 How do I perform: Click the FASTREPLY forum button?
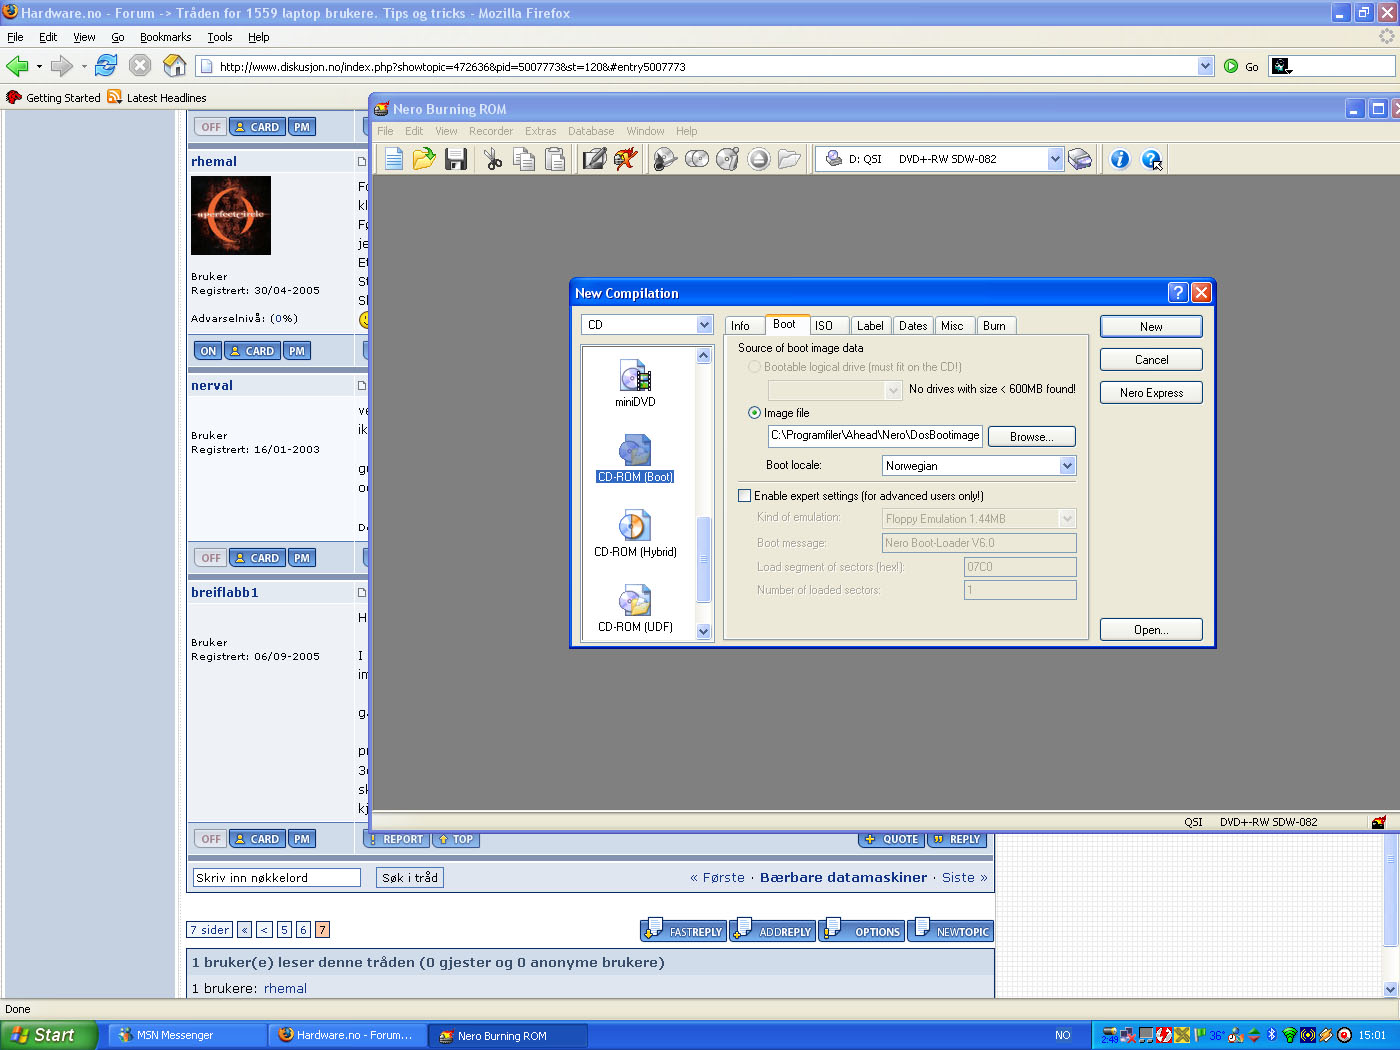(x=683, y=931)
